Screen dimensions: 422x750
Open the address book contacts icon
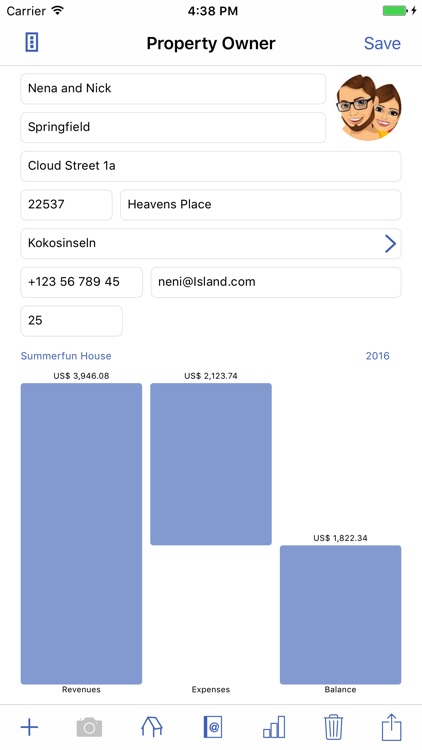pos(213,727)
